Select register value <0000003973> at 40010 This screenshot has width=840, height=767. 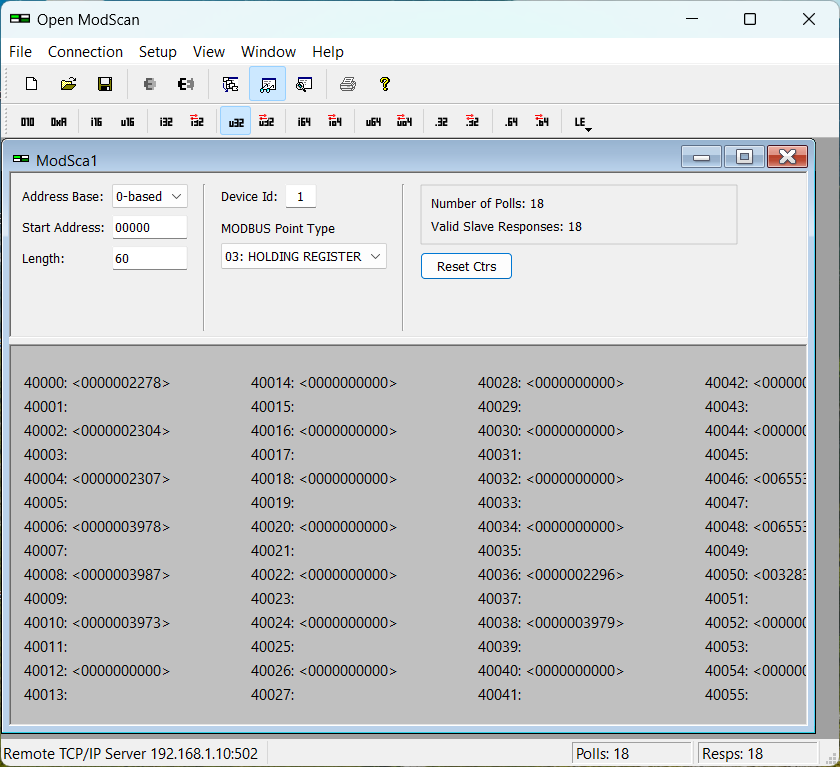[x=121, y=623]
